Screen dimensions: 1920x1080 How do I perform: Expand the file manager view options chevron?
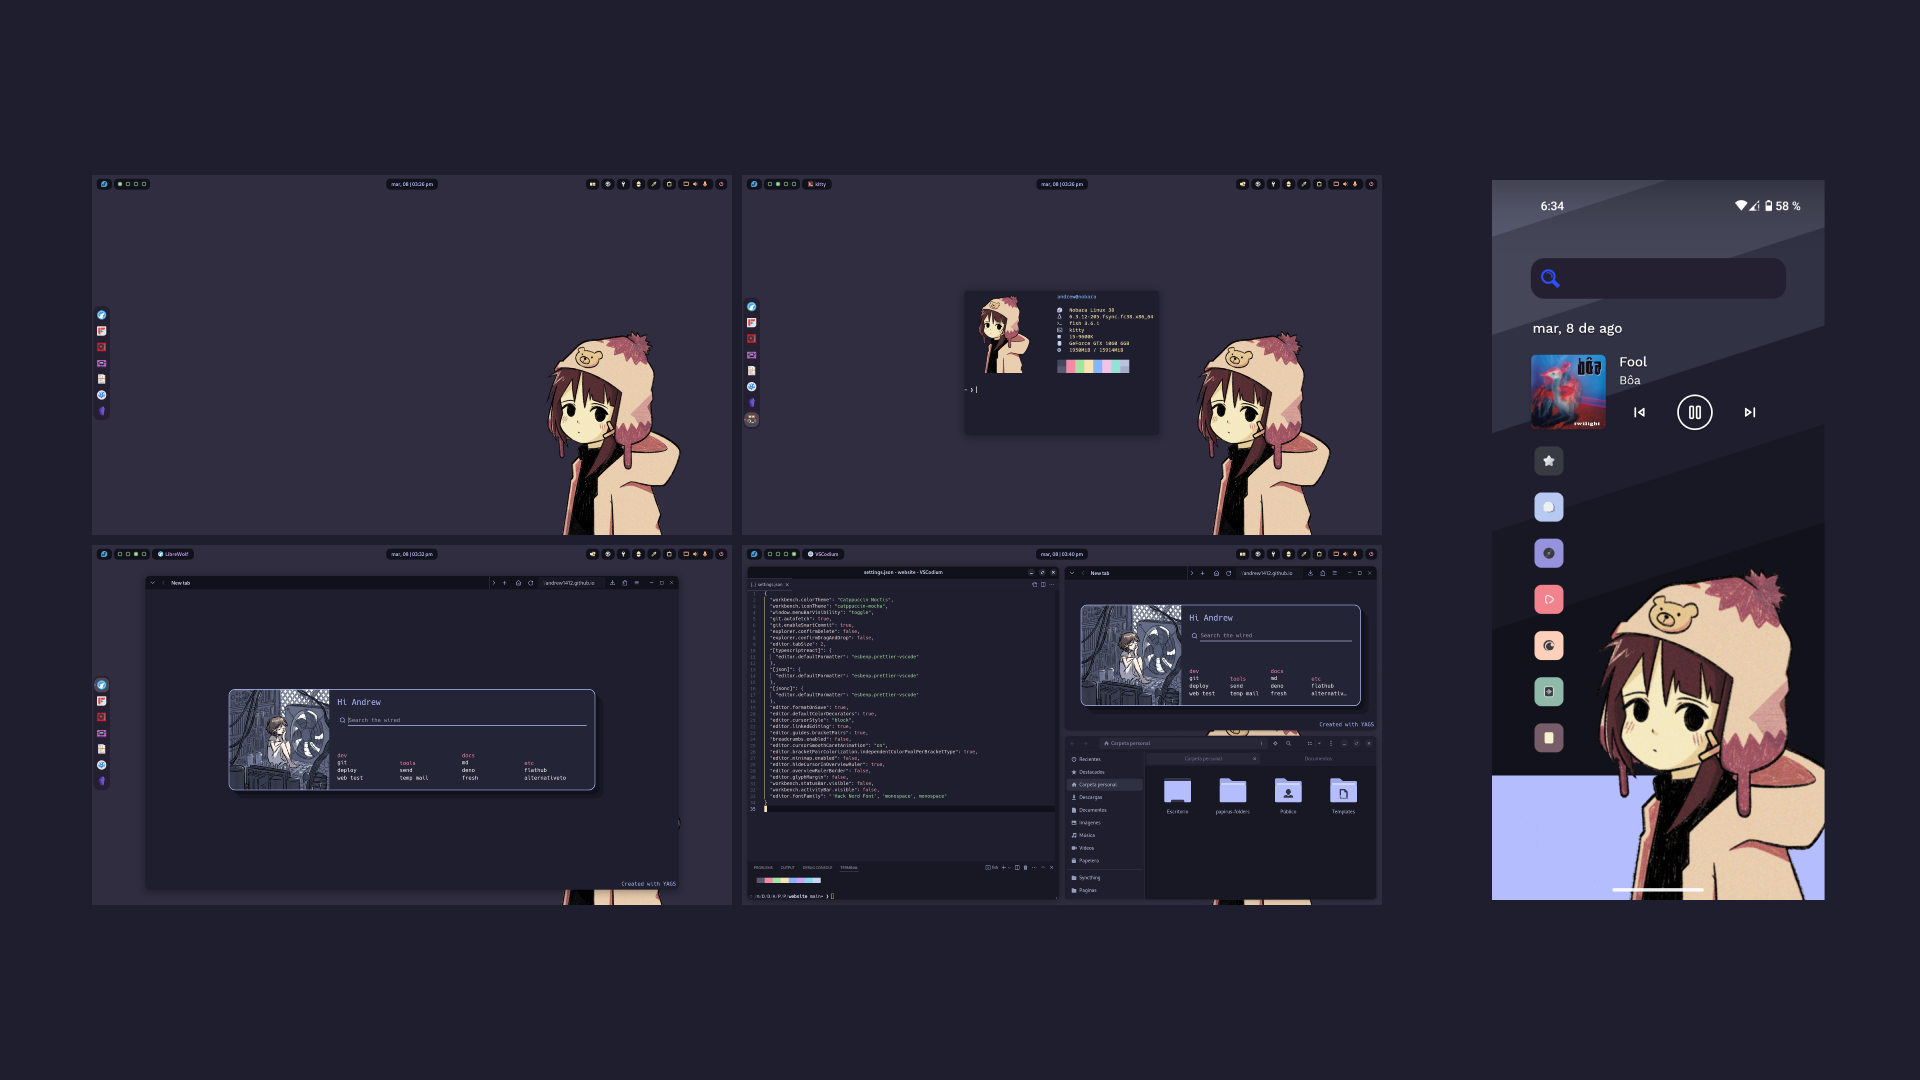1319,743
